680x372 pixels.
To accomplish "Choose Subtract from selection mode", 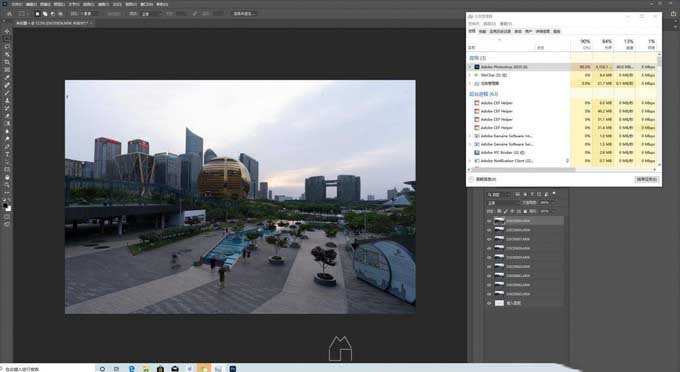I will coord(53,14).
